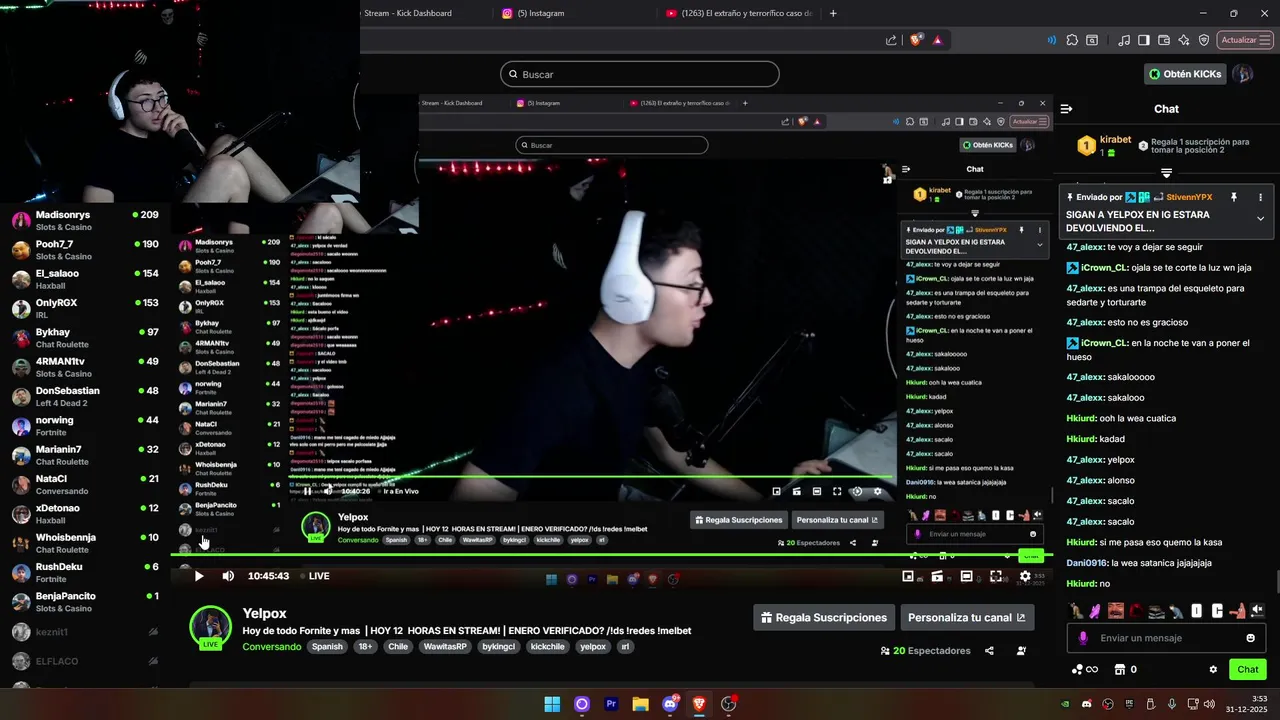The image size is (1280, 720).
Task: Click StivennYPX username in pinned message
Action: tap(1189, 197)
